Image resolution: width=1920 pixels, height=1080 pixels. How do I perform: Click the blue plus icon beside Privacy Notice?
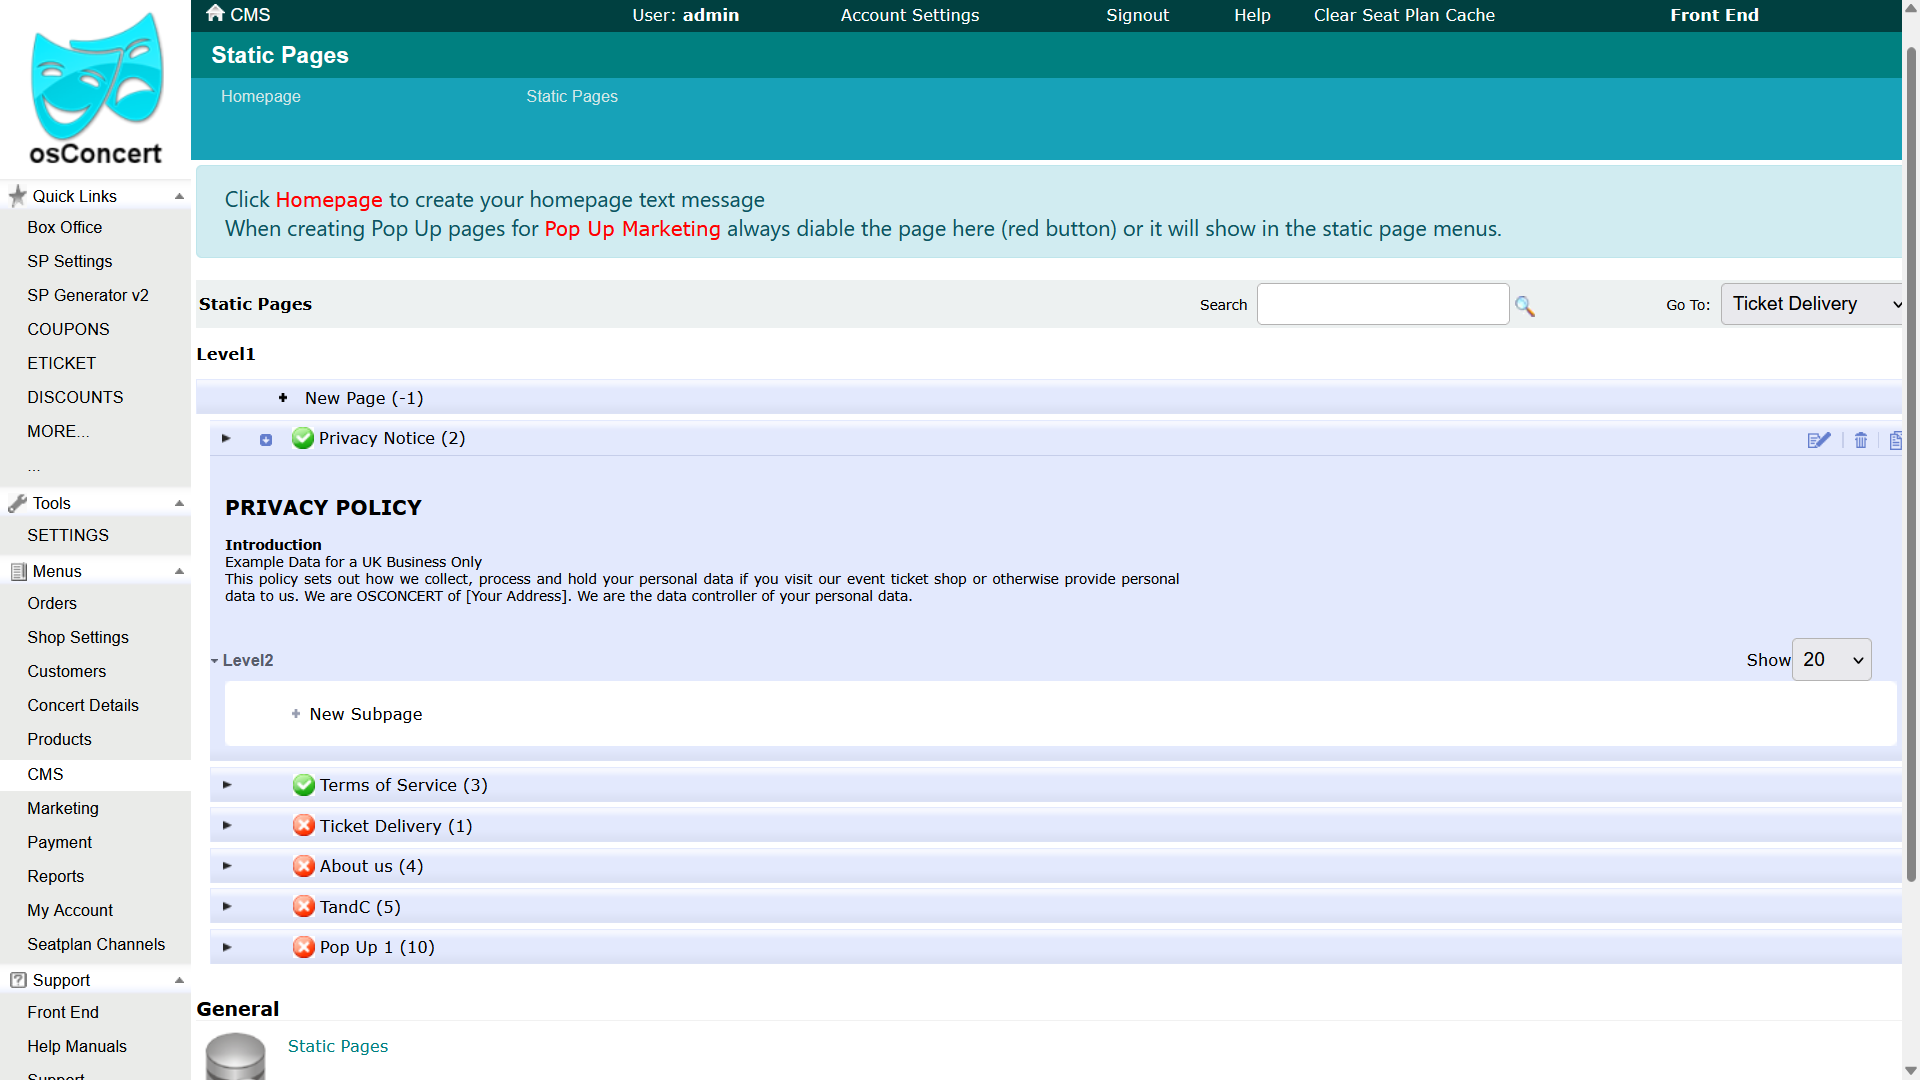[266, 440]
